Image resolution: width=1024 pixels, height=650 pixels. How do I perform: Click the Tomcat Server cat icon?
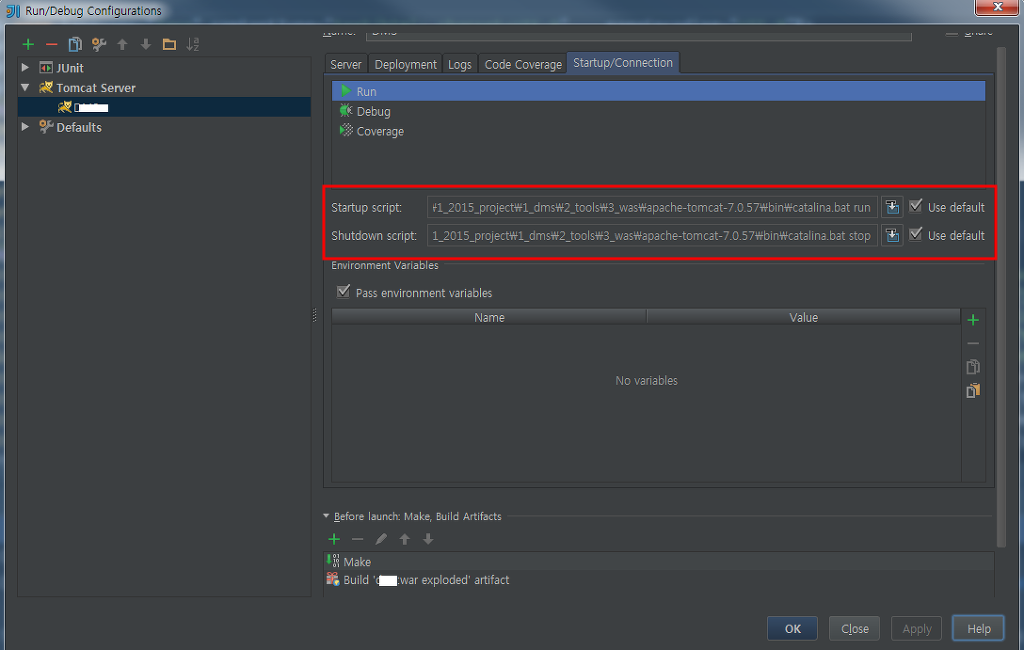coord(46,88)
